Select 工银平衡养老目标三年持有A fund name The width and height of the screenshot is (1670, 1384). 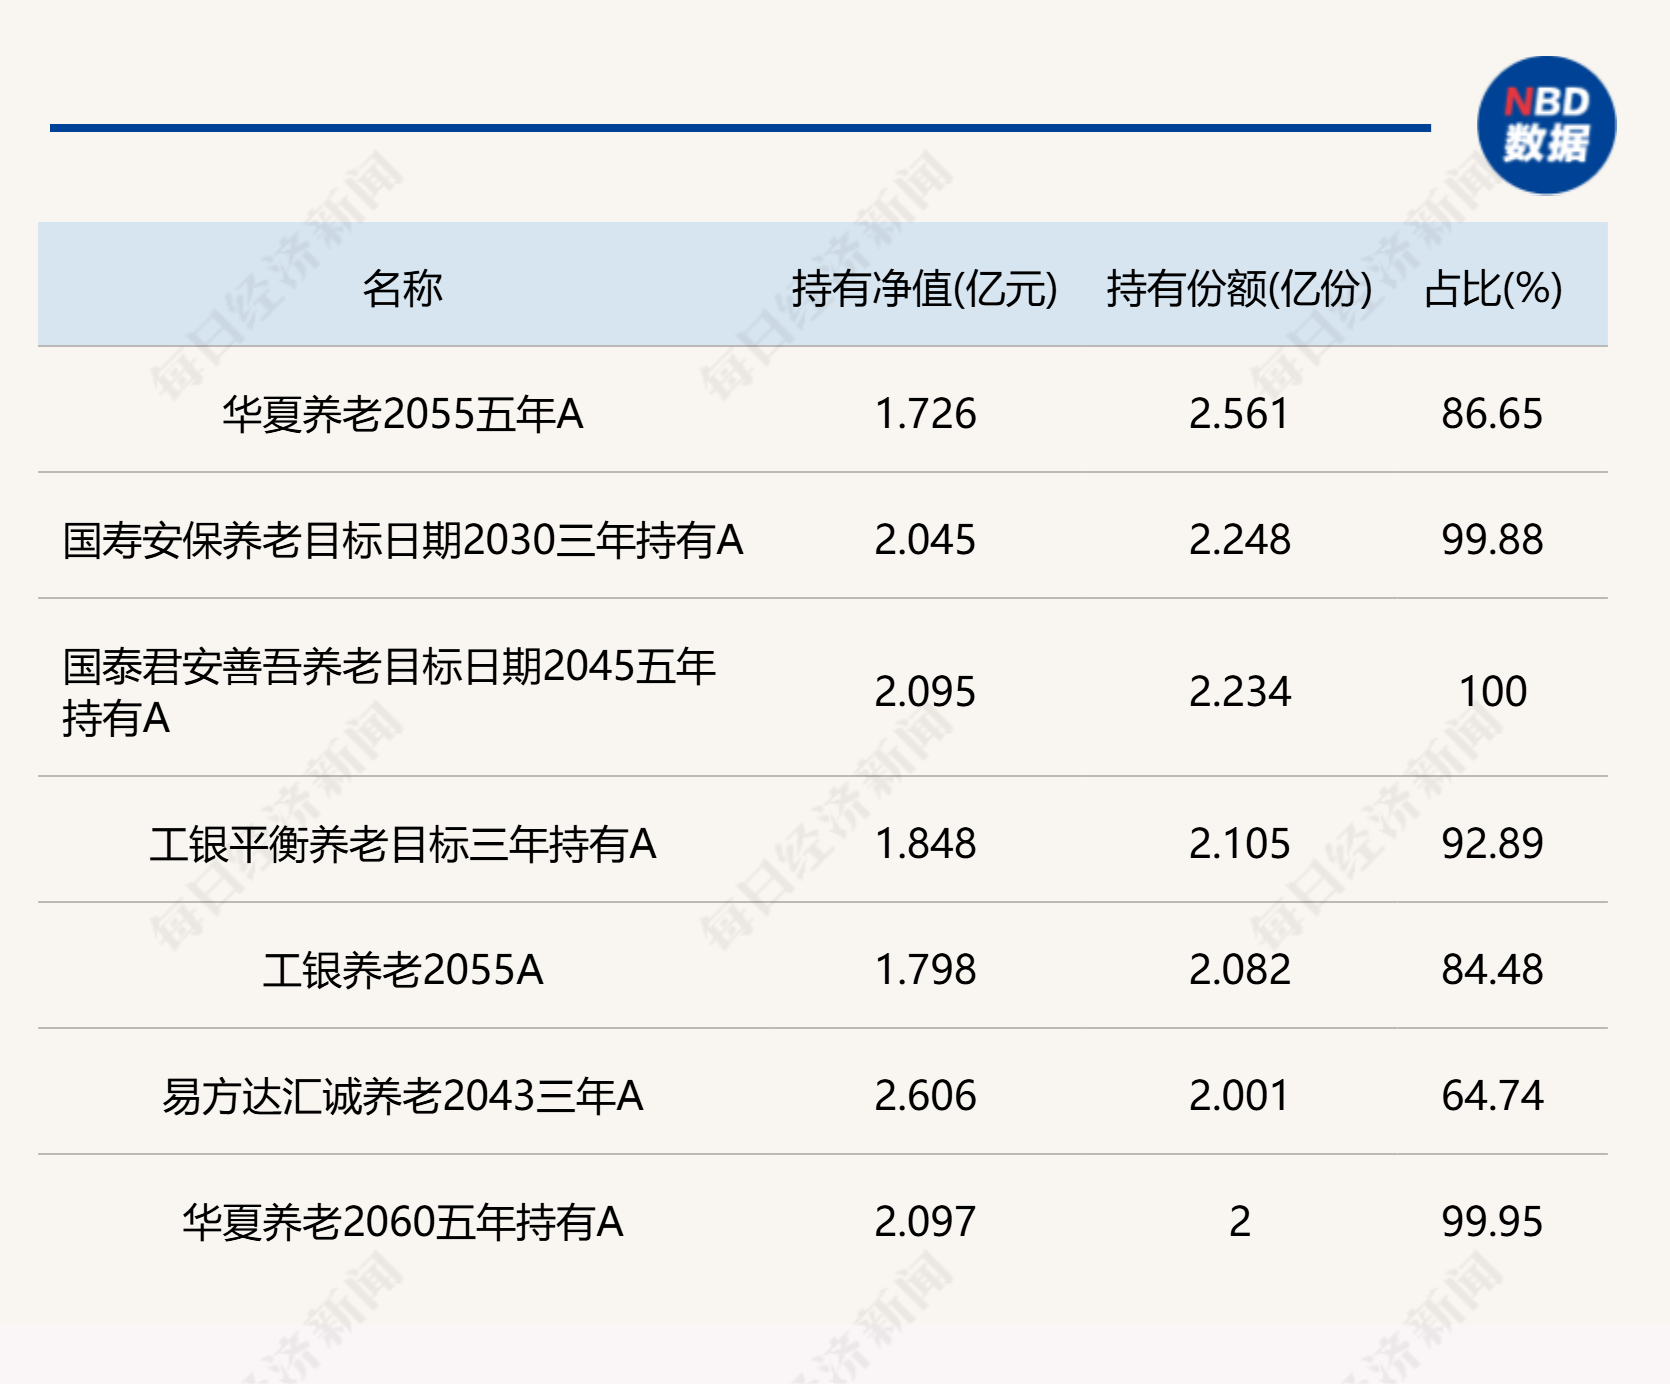[x=402, y=844]
